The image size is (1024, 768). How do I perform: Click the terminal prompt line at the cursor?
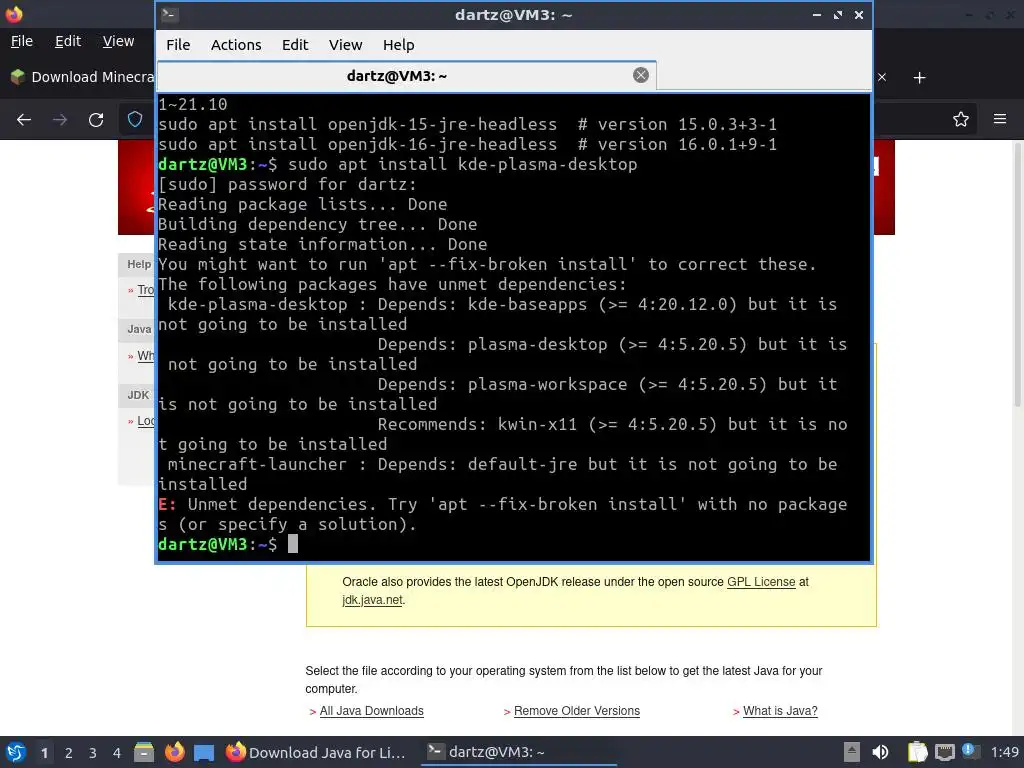point(293,544)
